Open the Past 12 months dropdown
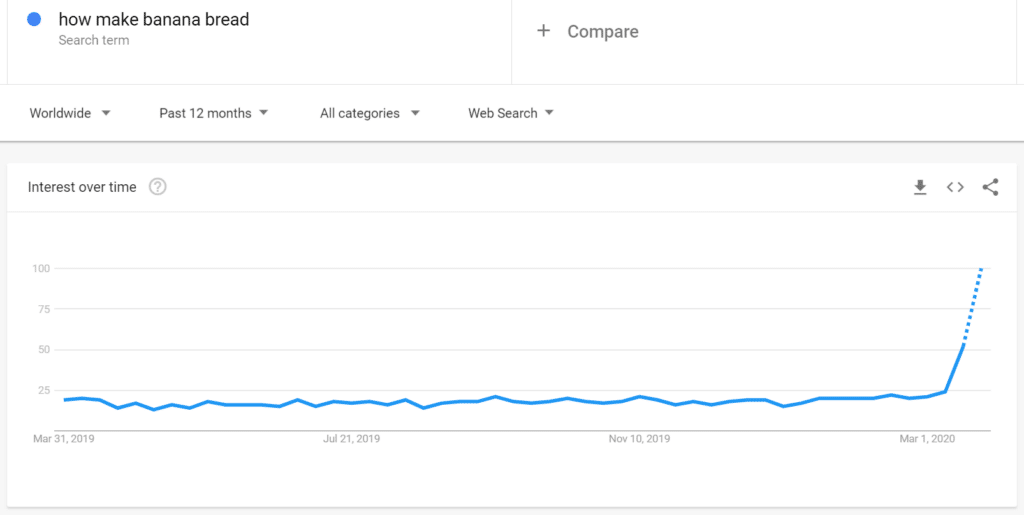 pyautogui.click(x=214, y=113)
